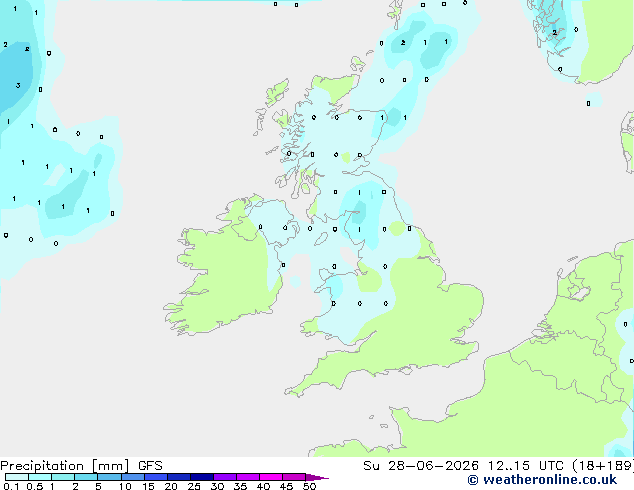Click the '0.1' legend scale label

pos(11,486)
